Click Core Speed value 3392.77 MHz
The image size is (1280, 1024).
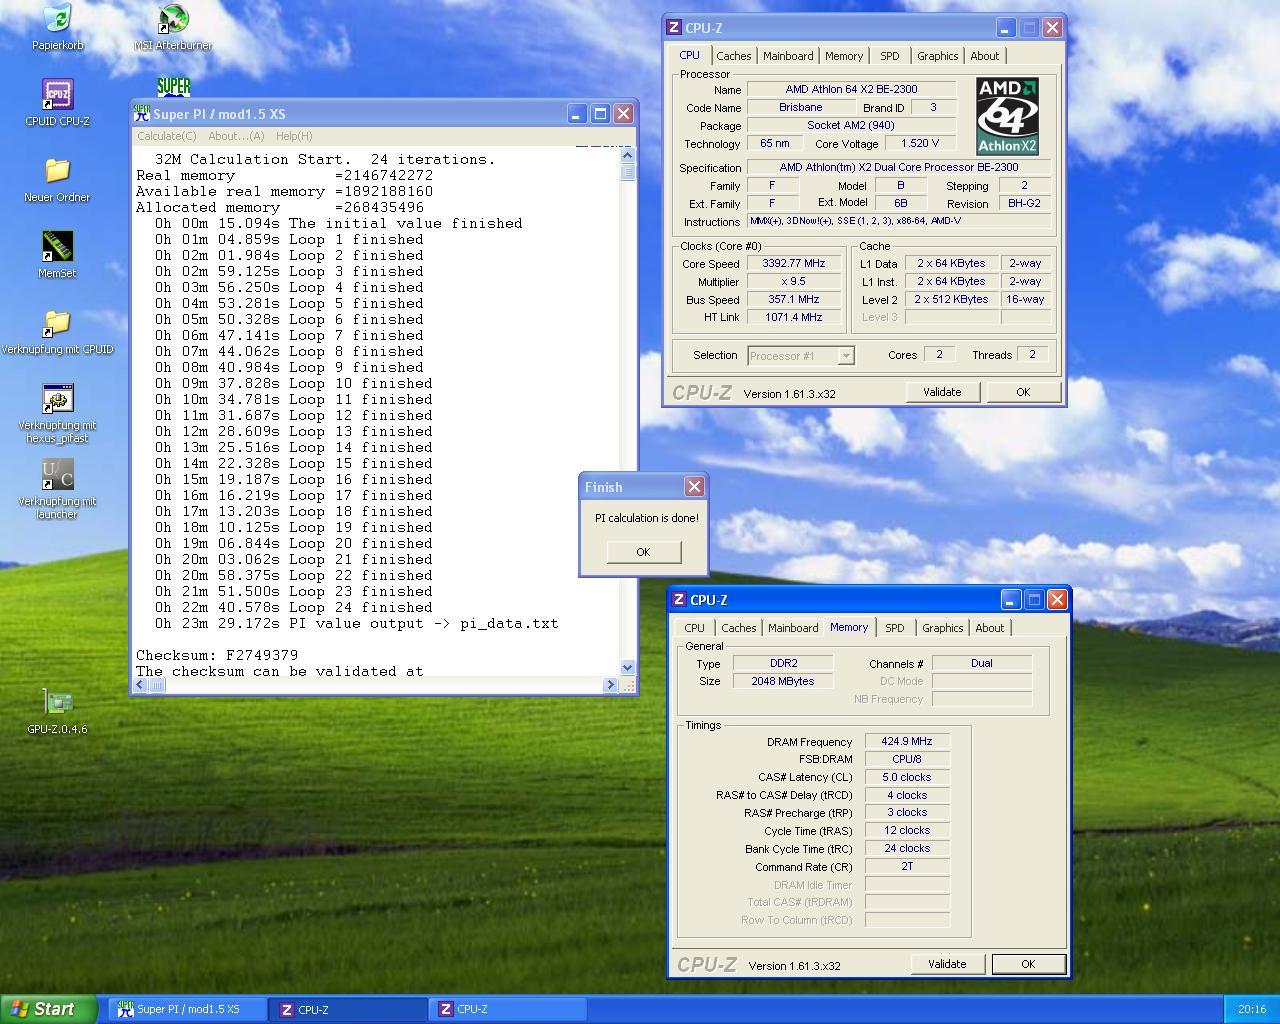[794, 264]
